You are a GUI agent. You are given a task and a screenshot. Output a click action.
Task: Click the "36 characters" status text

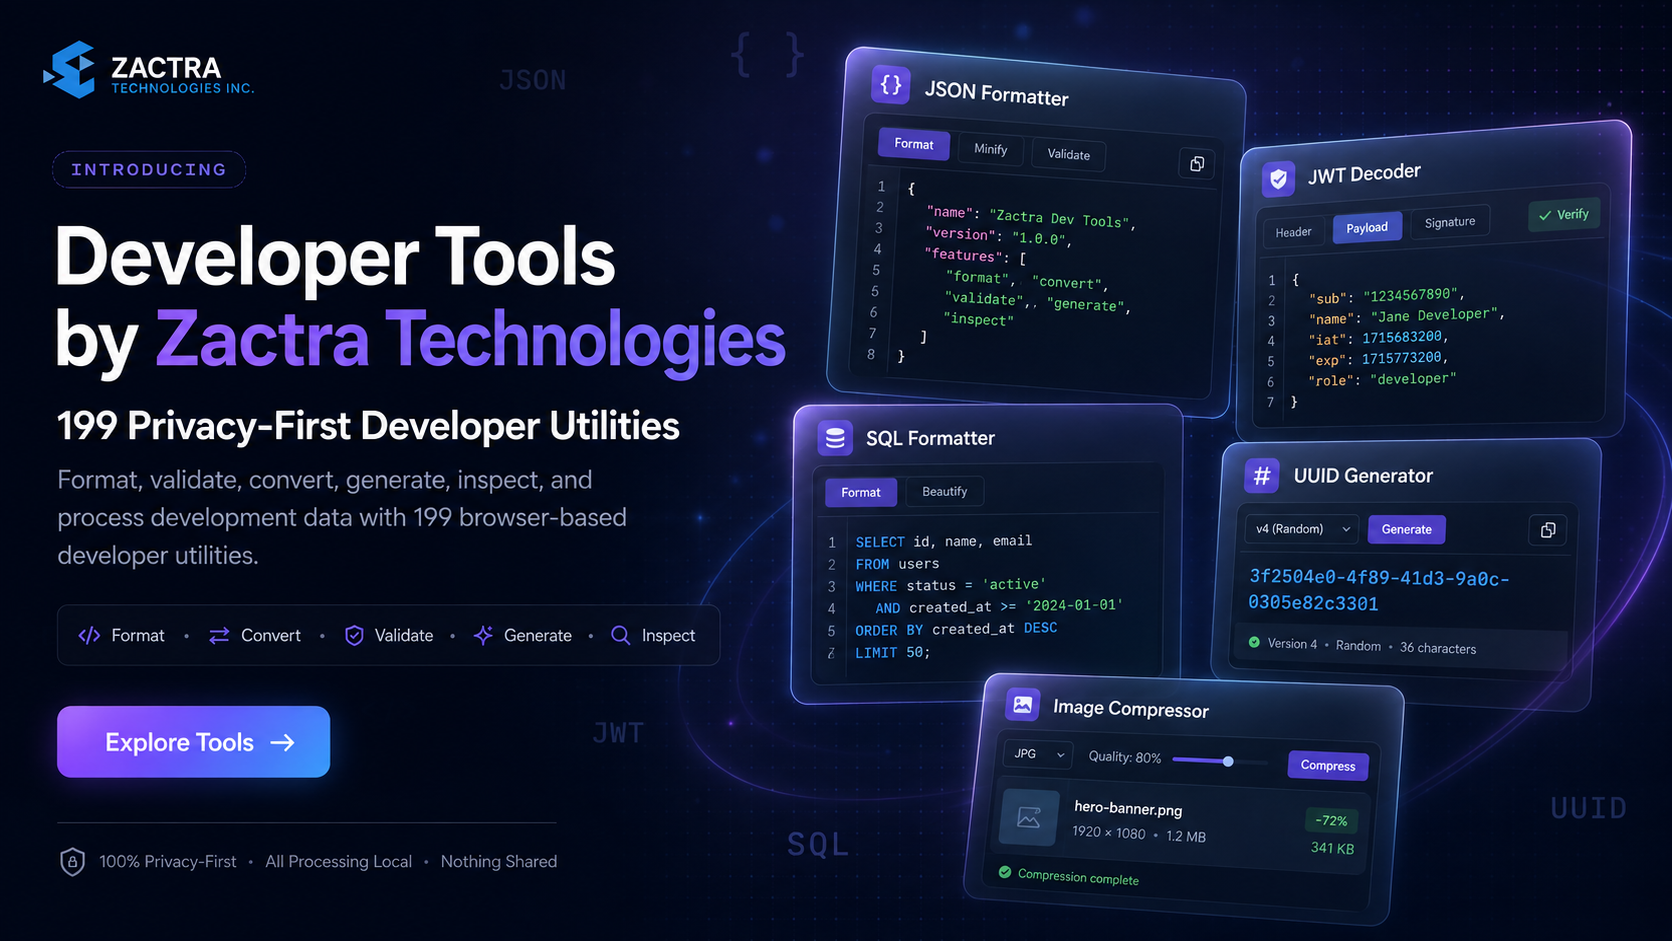(x=1438, y=648)
